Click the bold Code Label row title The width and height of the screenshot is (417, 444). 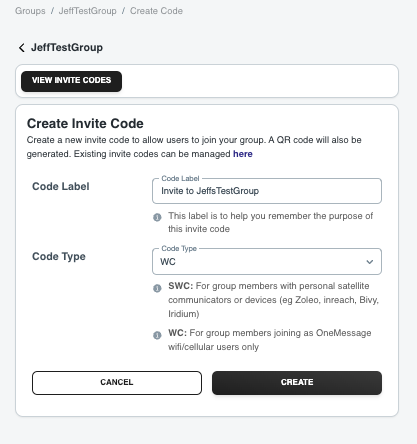(61, 186)
